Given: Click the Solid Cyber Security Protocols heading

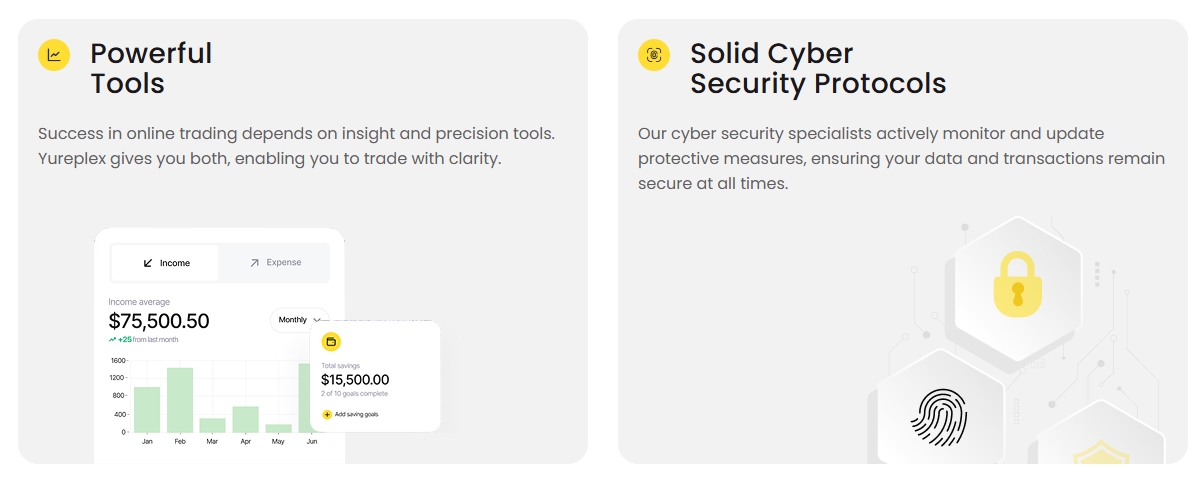Looking at the screenshot, I should 817,68.
